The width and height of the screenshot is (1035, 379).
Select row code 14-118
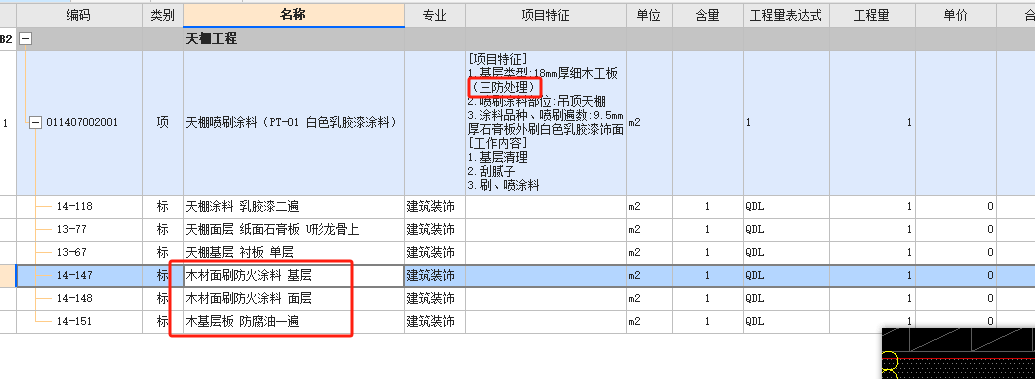click(x=75, y=207)
